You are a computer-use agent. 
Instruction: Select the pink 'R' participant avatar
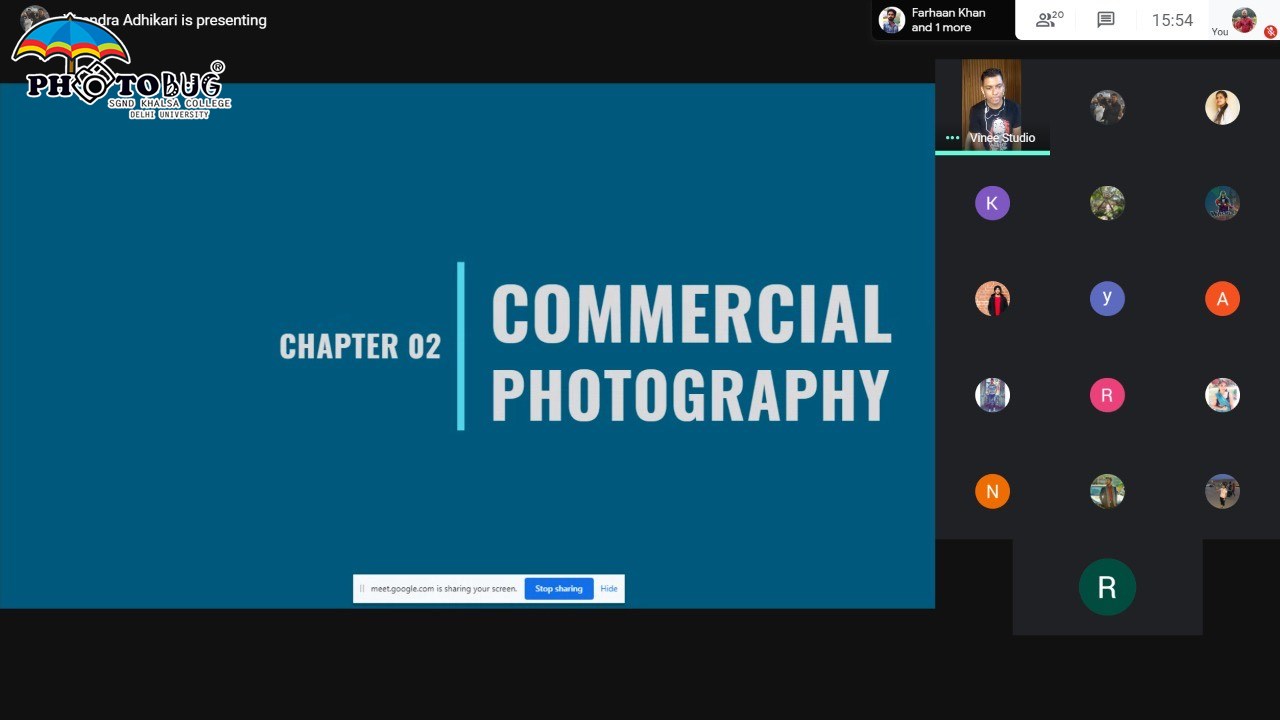1107,395
